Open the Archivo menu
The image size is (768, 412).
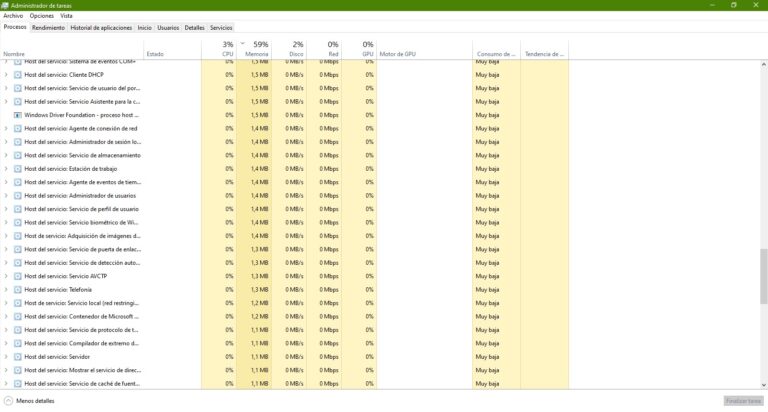(x=13, y=16)
